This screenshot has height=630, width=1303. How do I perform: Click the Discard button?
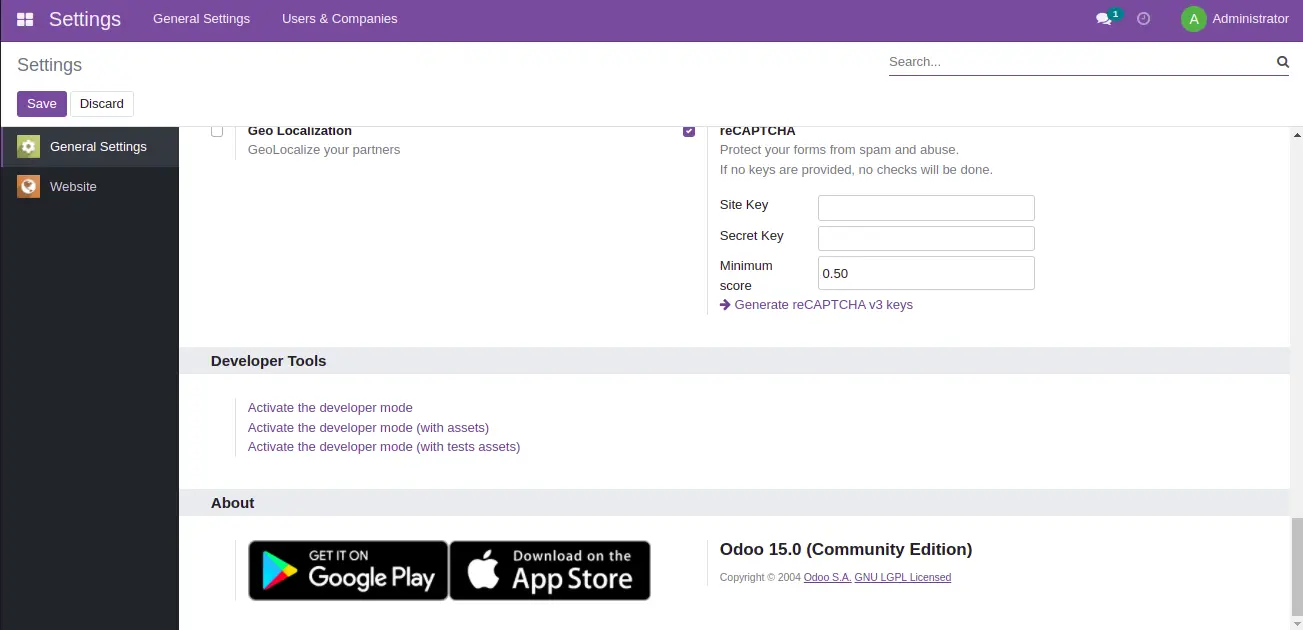(102, 104)
